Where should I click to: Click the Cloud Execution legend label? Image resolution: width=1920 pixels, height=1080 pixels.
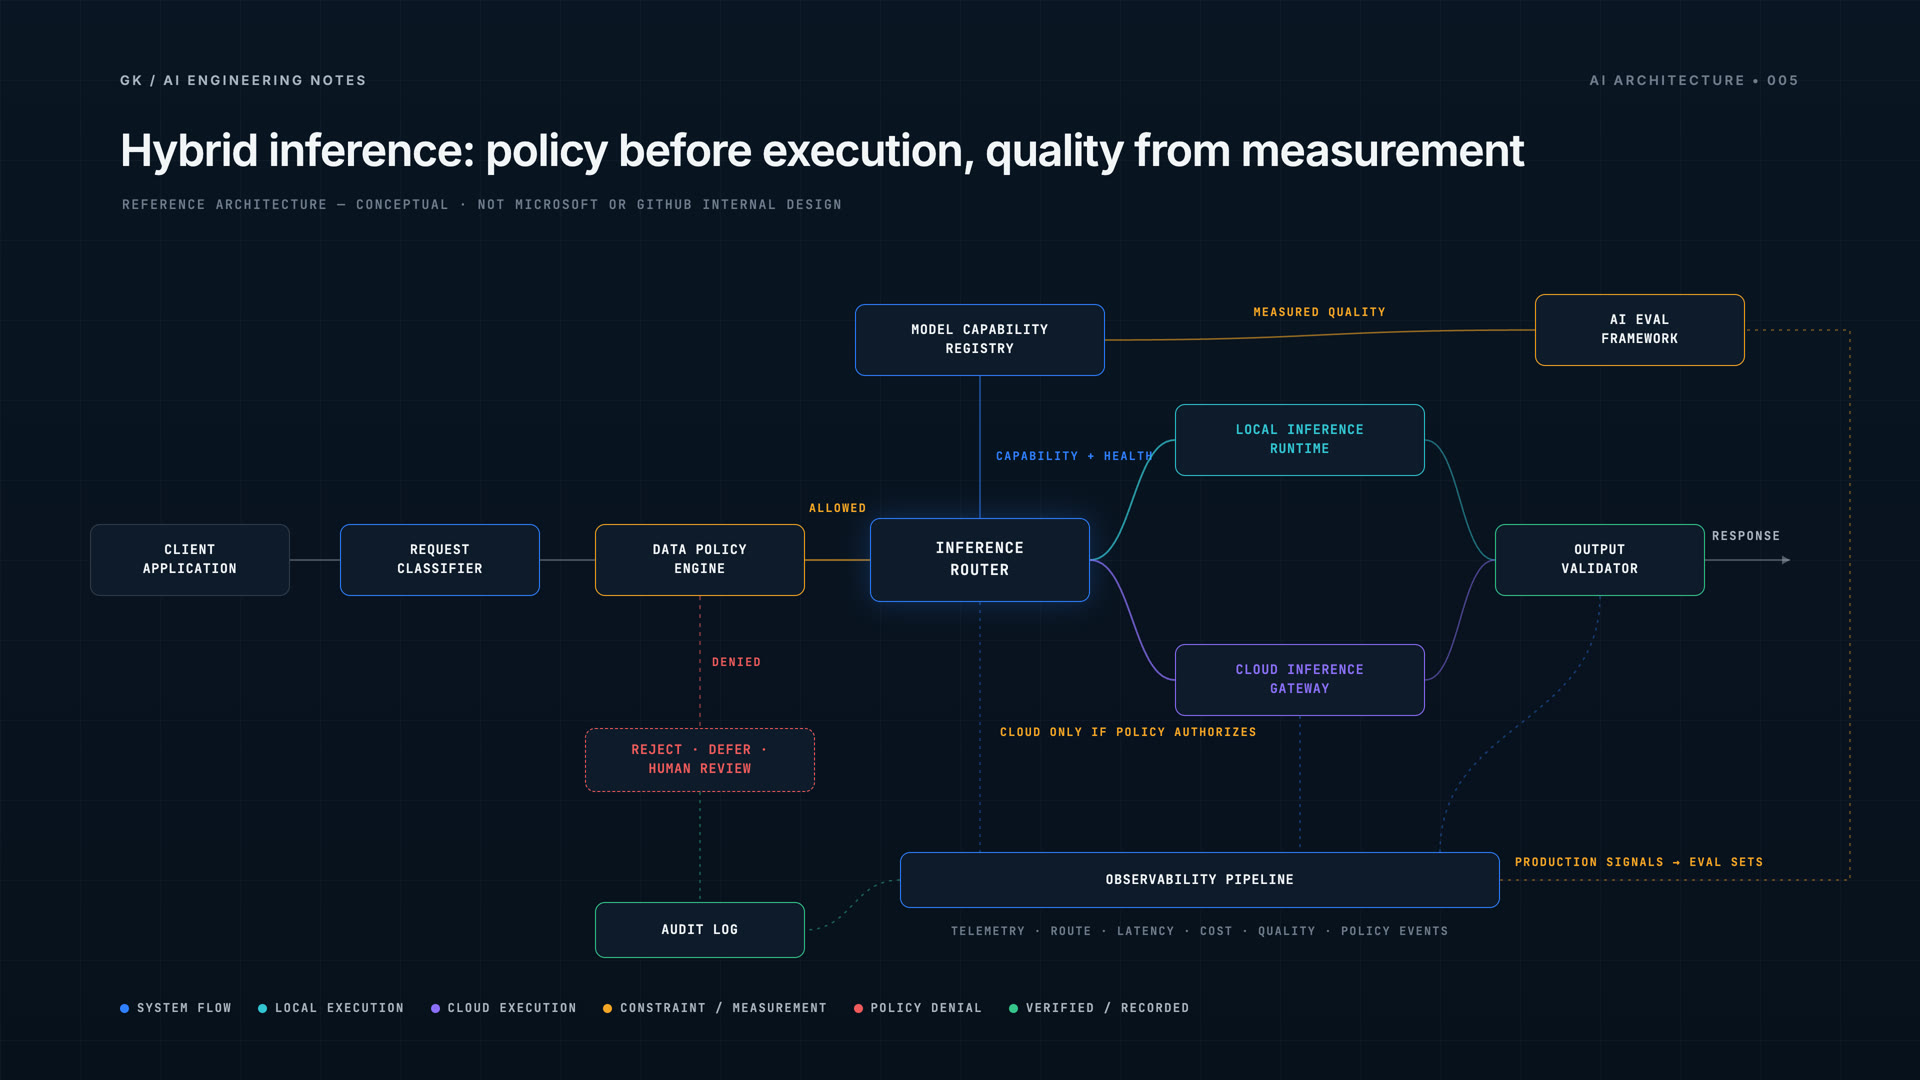point(512,1008)
